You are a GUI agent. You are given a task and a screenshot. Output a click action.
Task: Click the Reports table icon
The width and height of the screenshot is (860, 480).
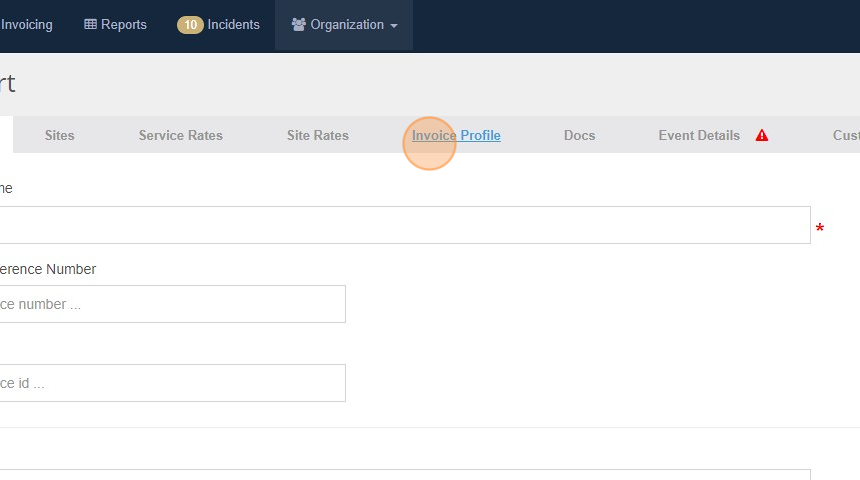point(90,24)
